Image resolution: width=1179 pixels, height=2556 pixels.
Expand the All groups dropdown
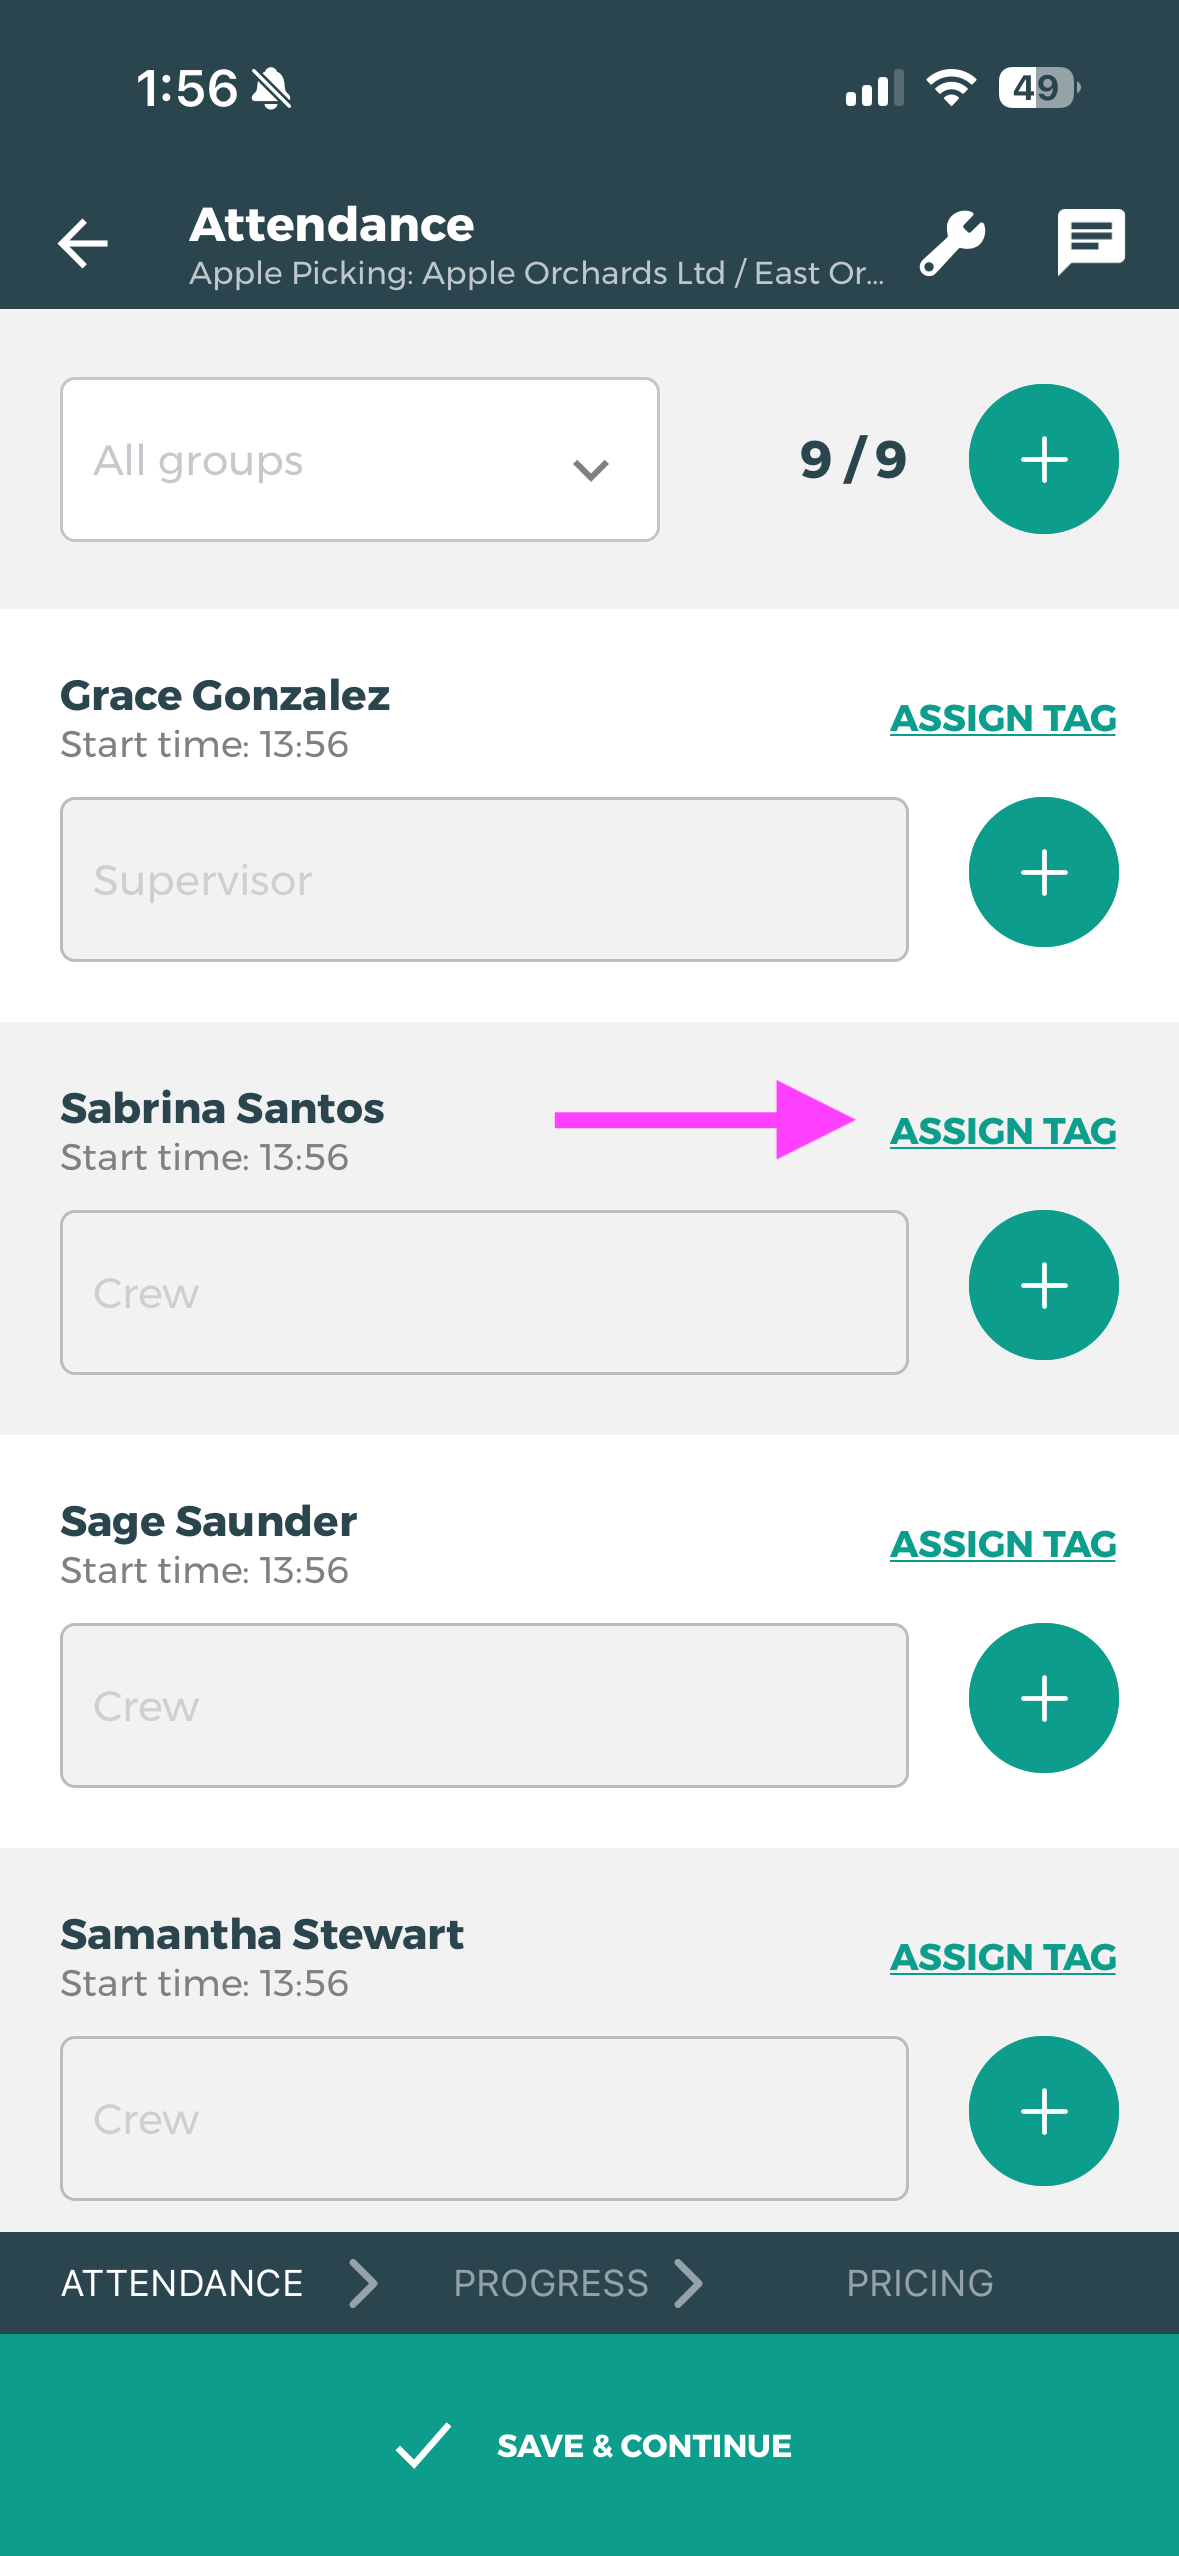point(359,460)
